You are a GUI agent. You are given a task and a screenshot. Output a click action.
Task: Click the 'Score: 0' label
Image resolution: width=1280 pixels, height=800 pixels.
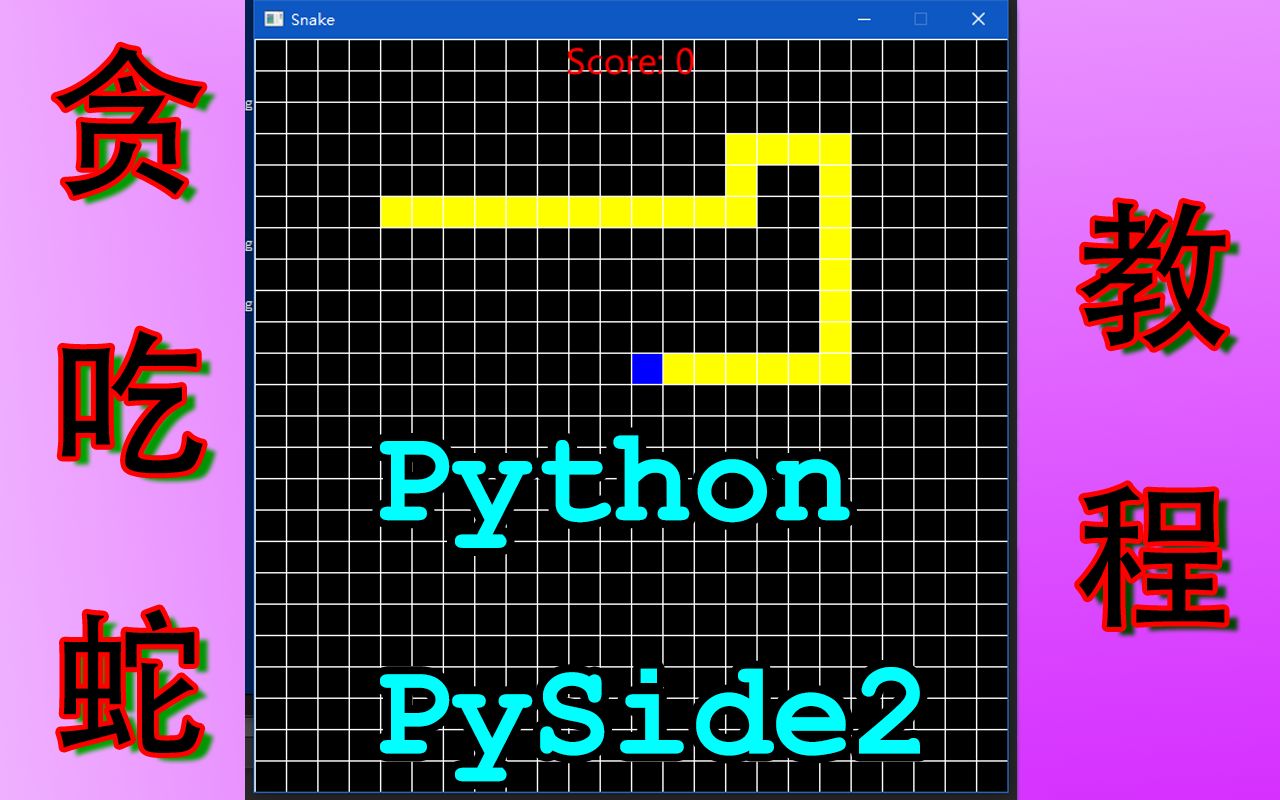click(x=630, y=62)
